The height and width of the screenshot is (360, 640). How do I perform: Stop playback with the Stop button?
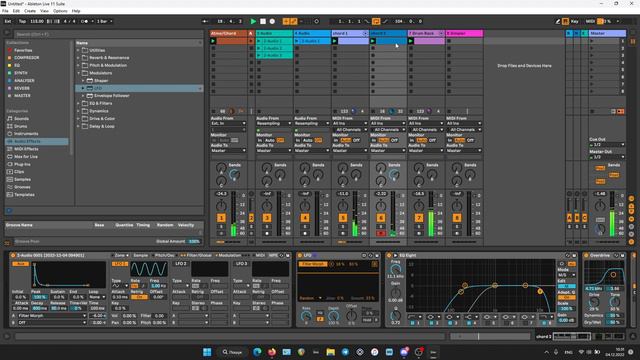(x=263, y=21)
